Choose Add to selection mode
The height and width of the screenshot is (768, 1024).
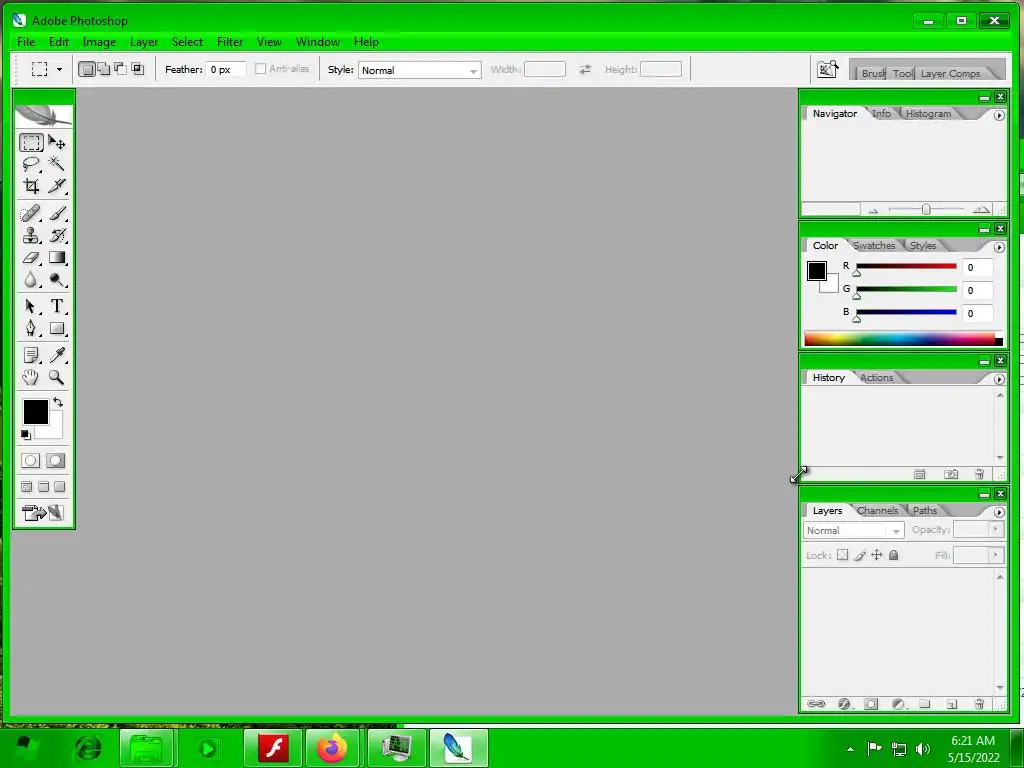pos(103,69)
